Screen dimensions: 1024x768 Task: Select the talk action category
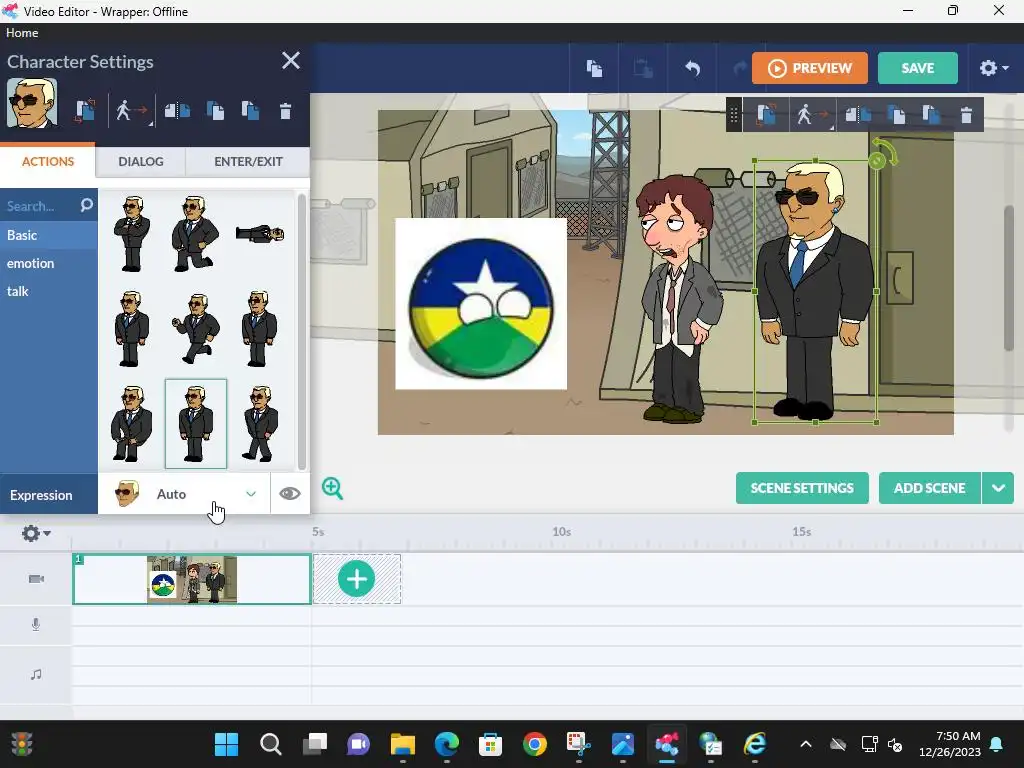pyautogui.click(x=49, y=291)
